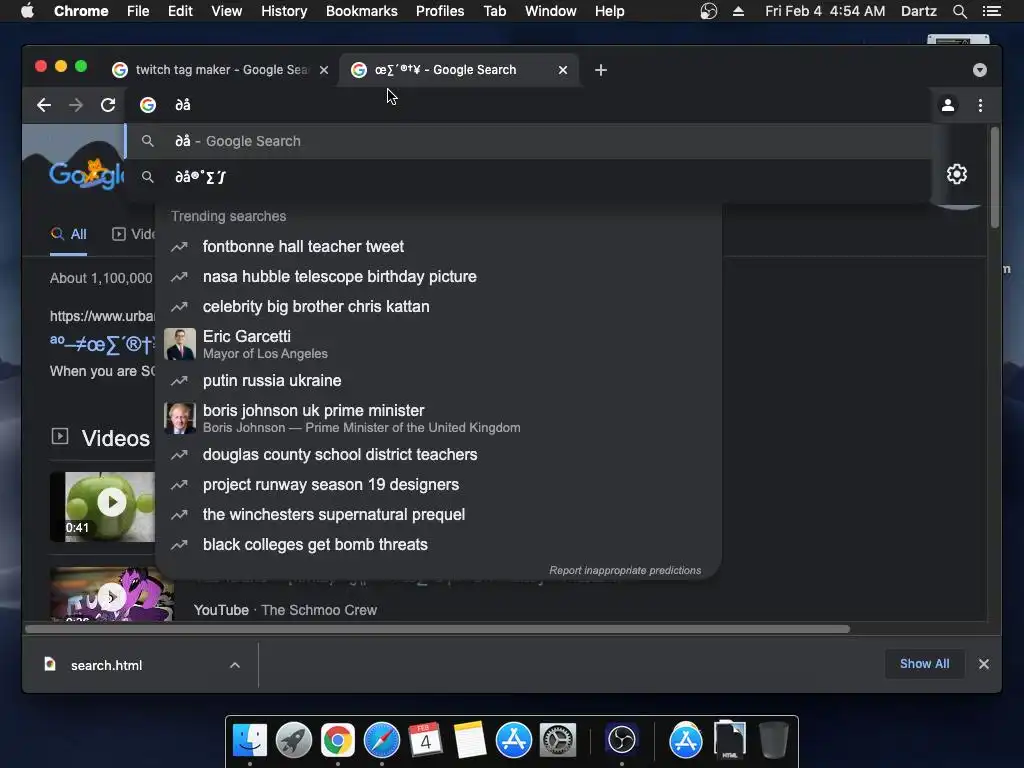This screenshot has width=1024, height=768.
Task: Click the Google doodle logo
Action: (86, 174)
